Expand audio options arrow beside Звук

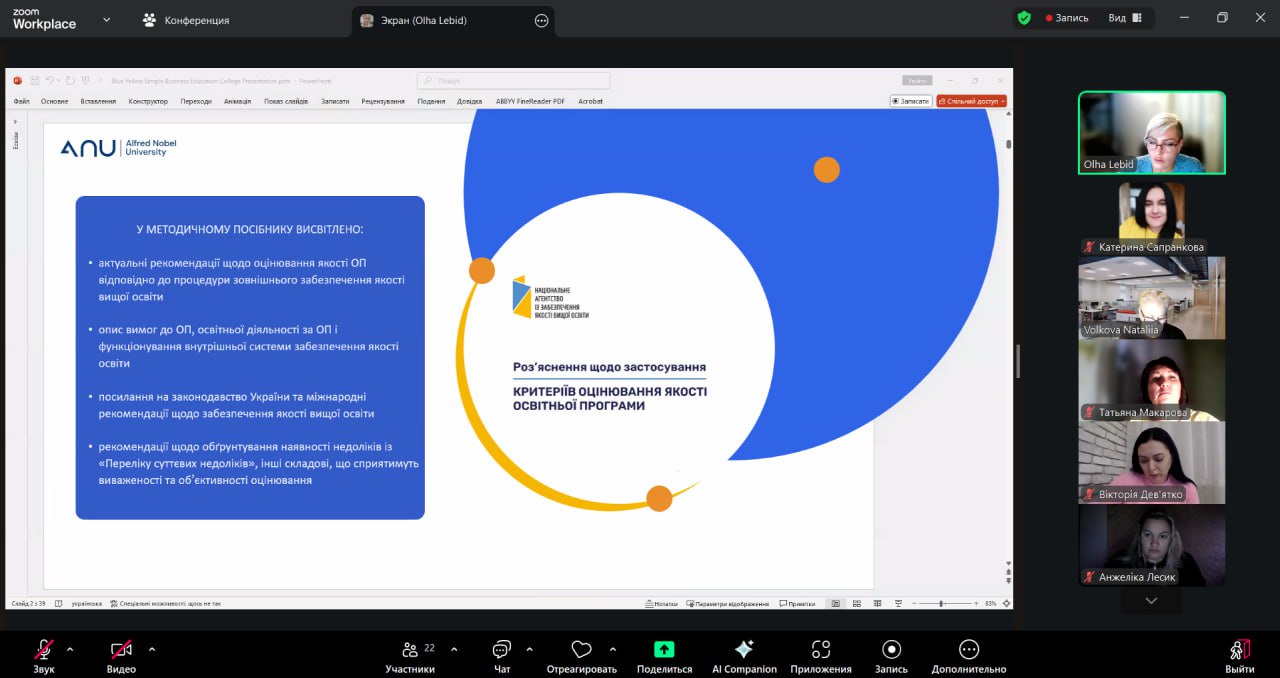[x=70, y=648]
